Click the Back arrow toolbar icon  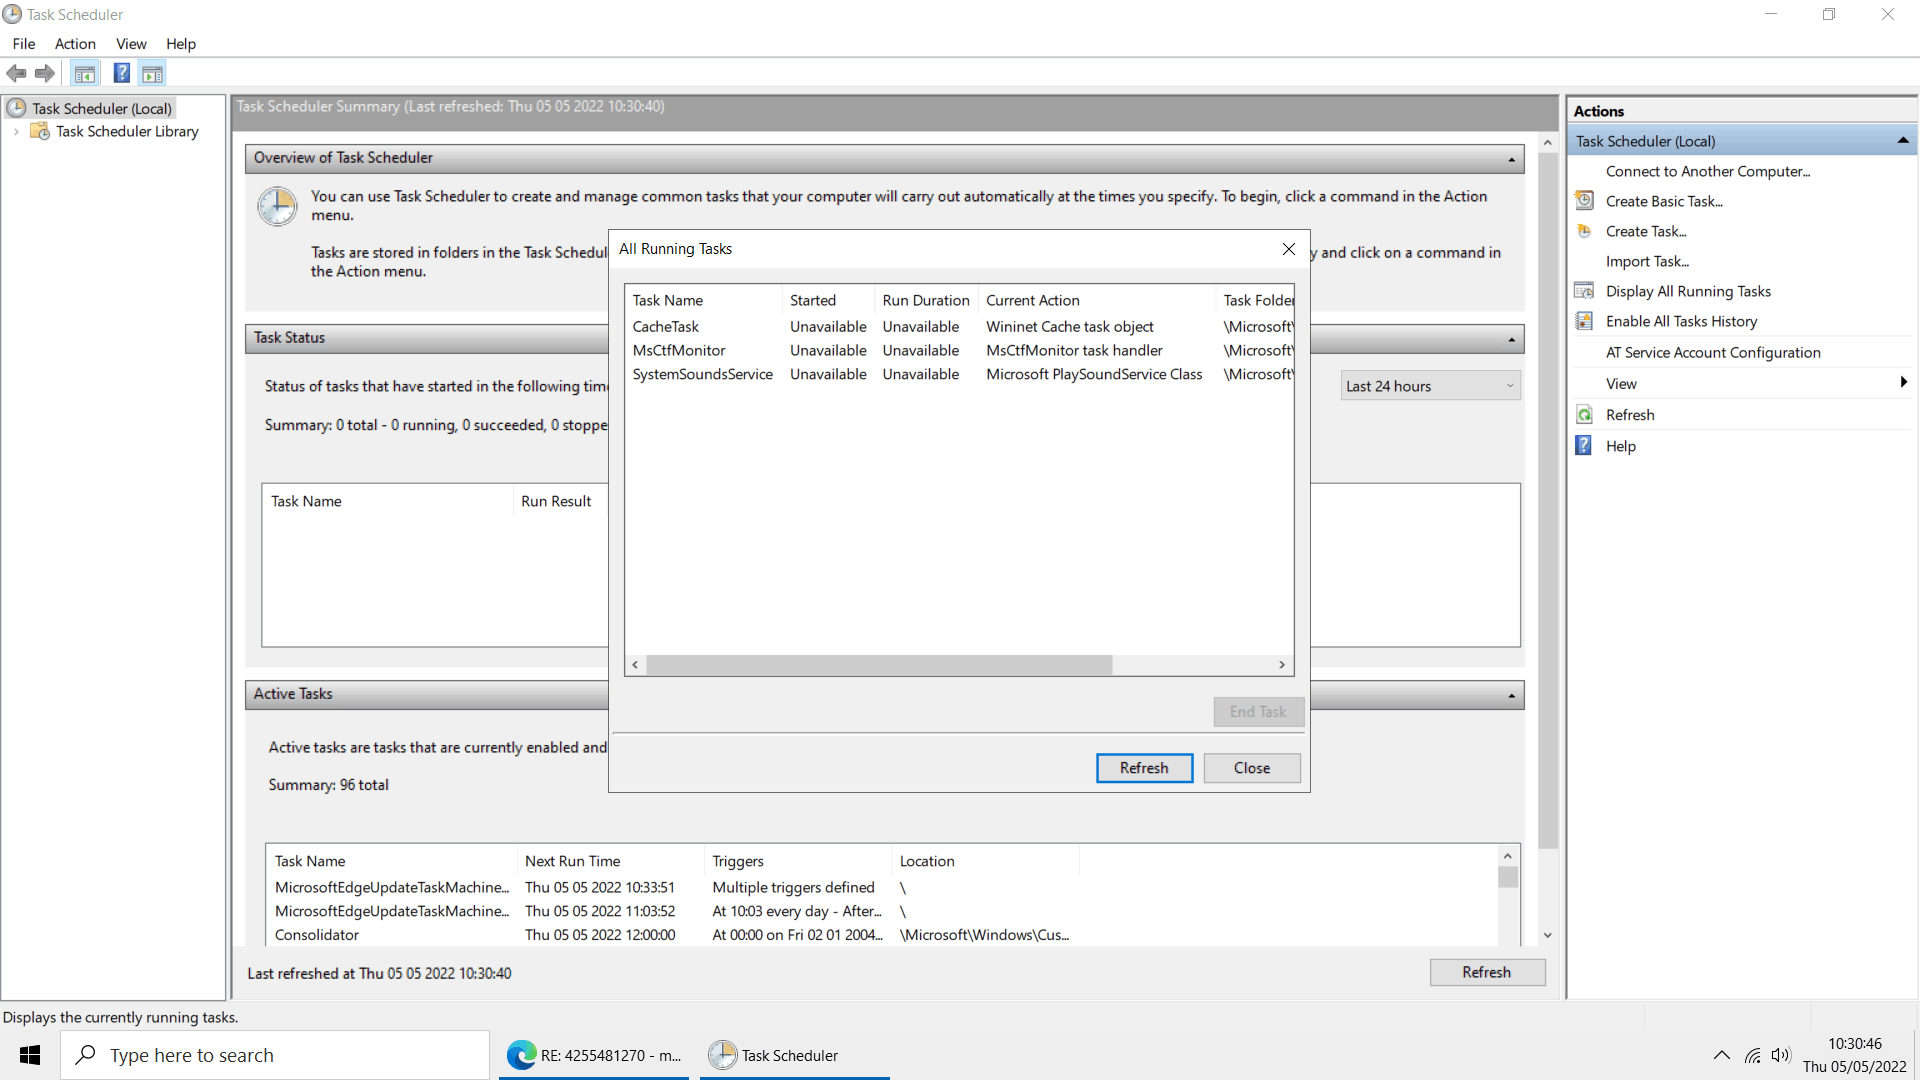click(16, 73)
